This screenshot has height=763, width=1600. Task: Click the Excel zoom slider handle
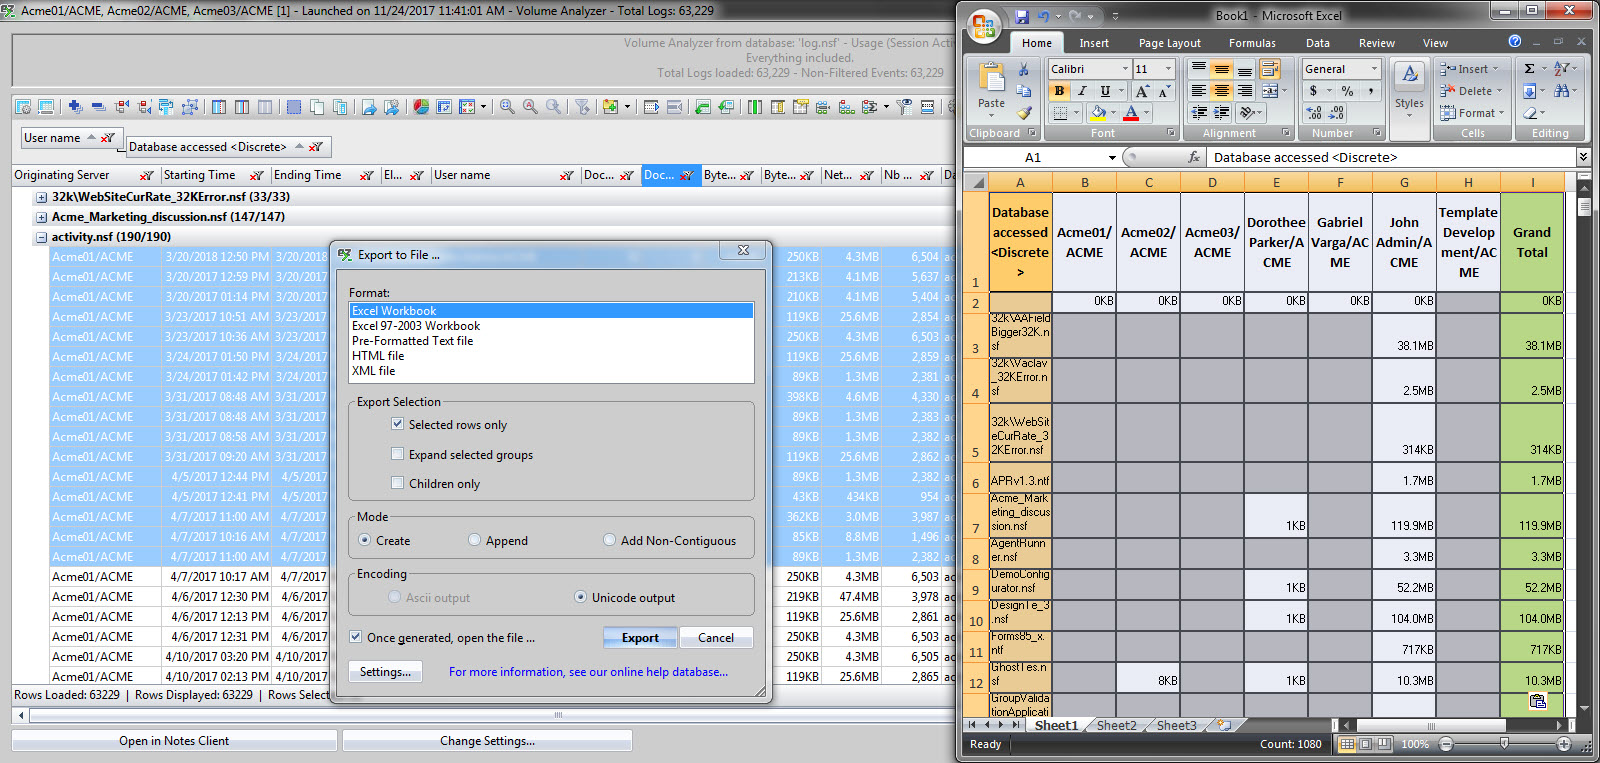point(1504,744)
